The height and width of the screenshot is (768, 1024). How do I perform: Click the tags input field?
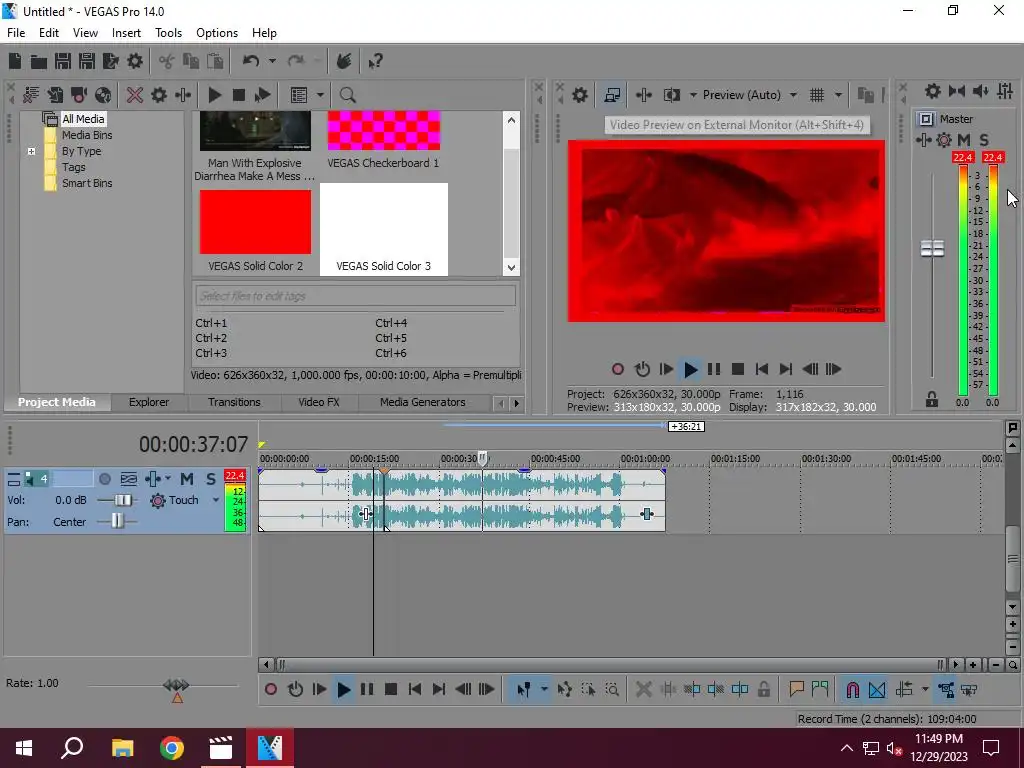[355, 296]
